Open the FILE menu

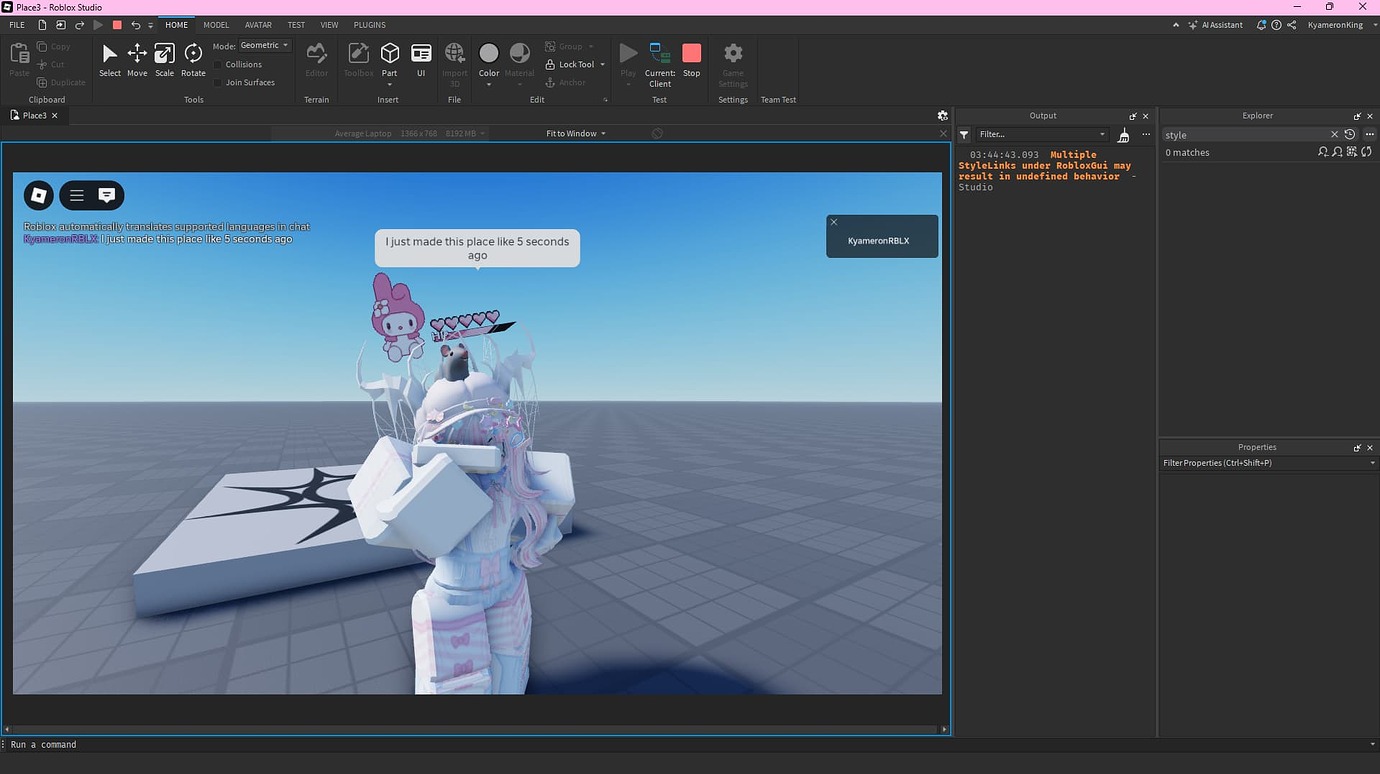click(16, 24)
